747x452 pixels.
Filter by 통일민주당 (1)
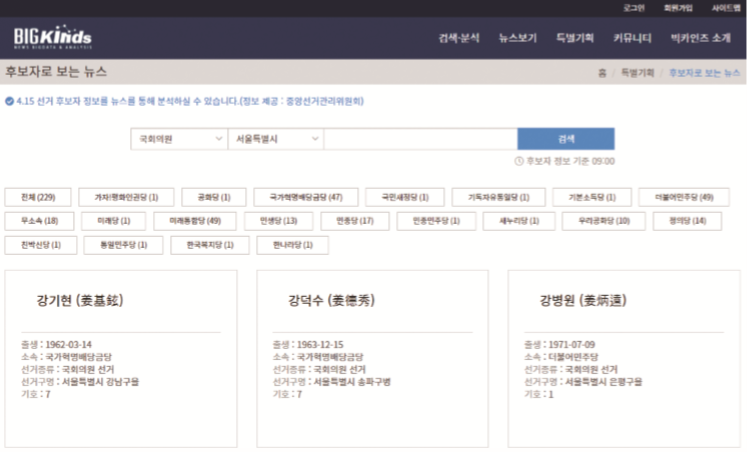pos(123,245)
